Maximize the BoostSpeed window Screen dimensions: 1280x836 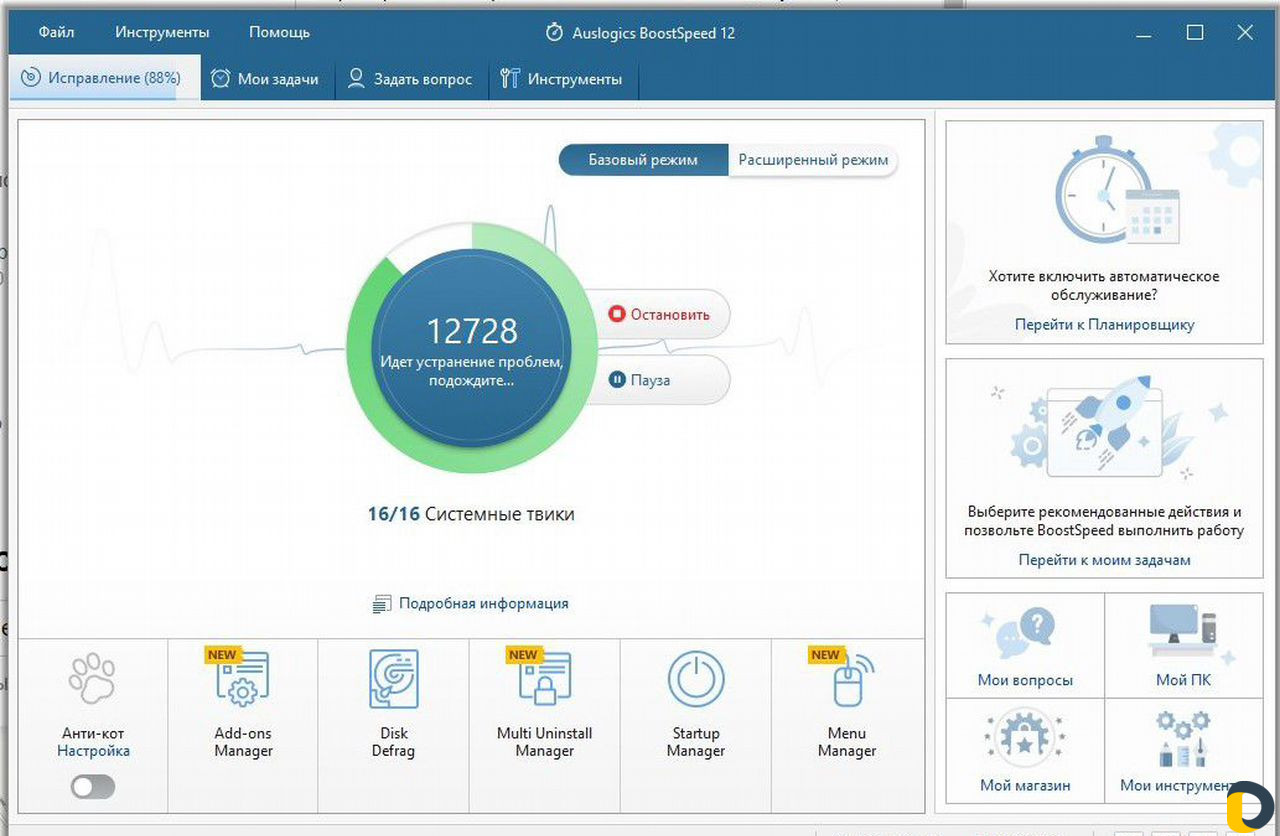pos(1194,32)
